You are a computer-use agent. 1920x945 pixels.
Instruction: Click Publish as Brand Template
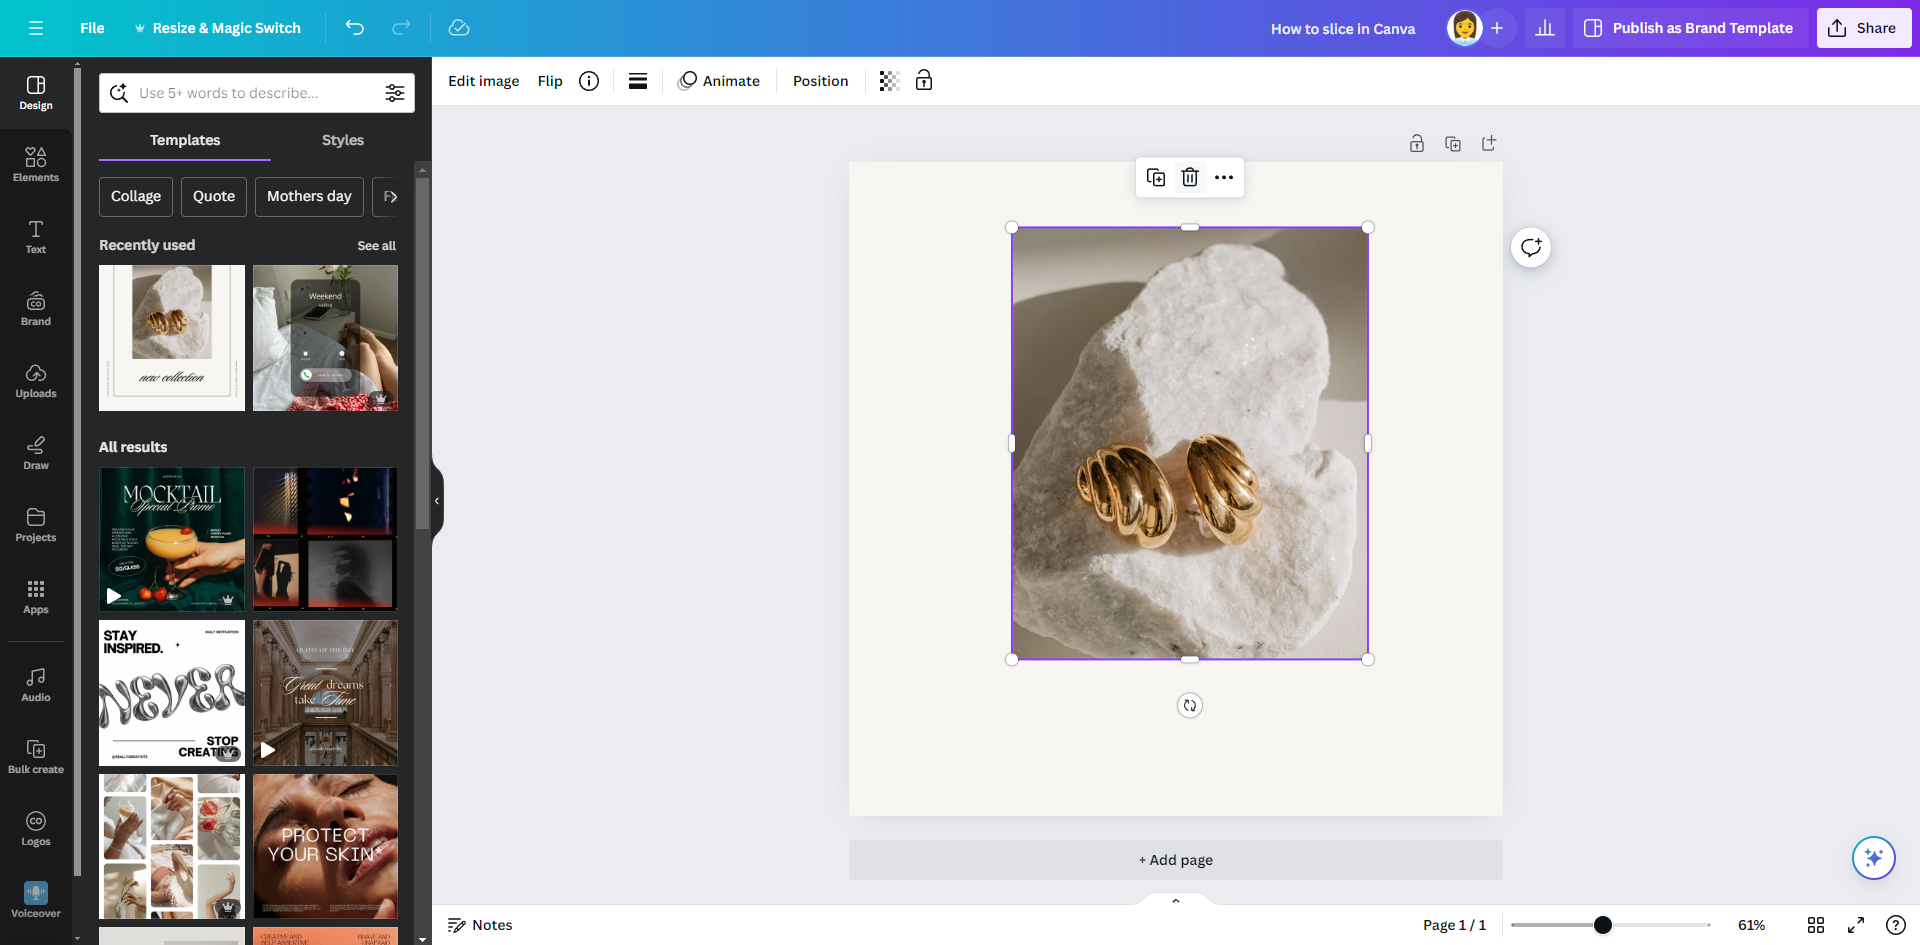(1690, 28)
